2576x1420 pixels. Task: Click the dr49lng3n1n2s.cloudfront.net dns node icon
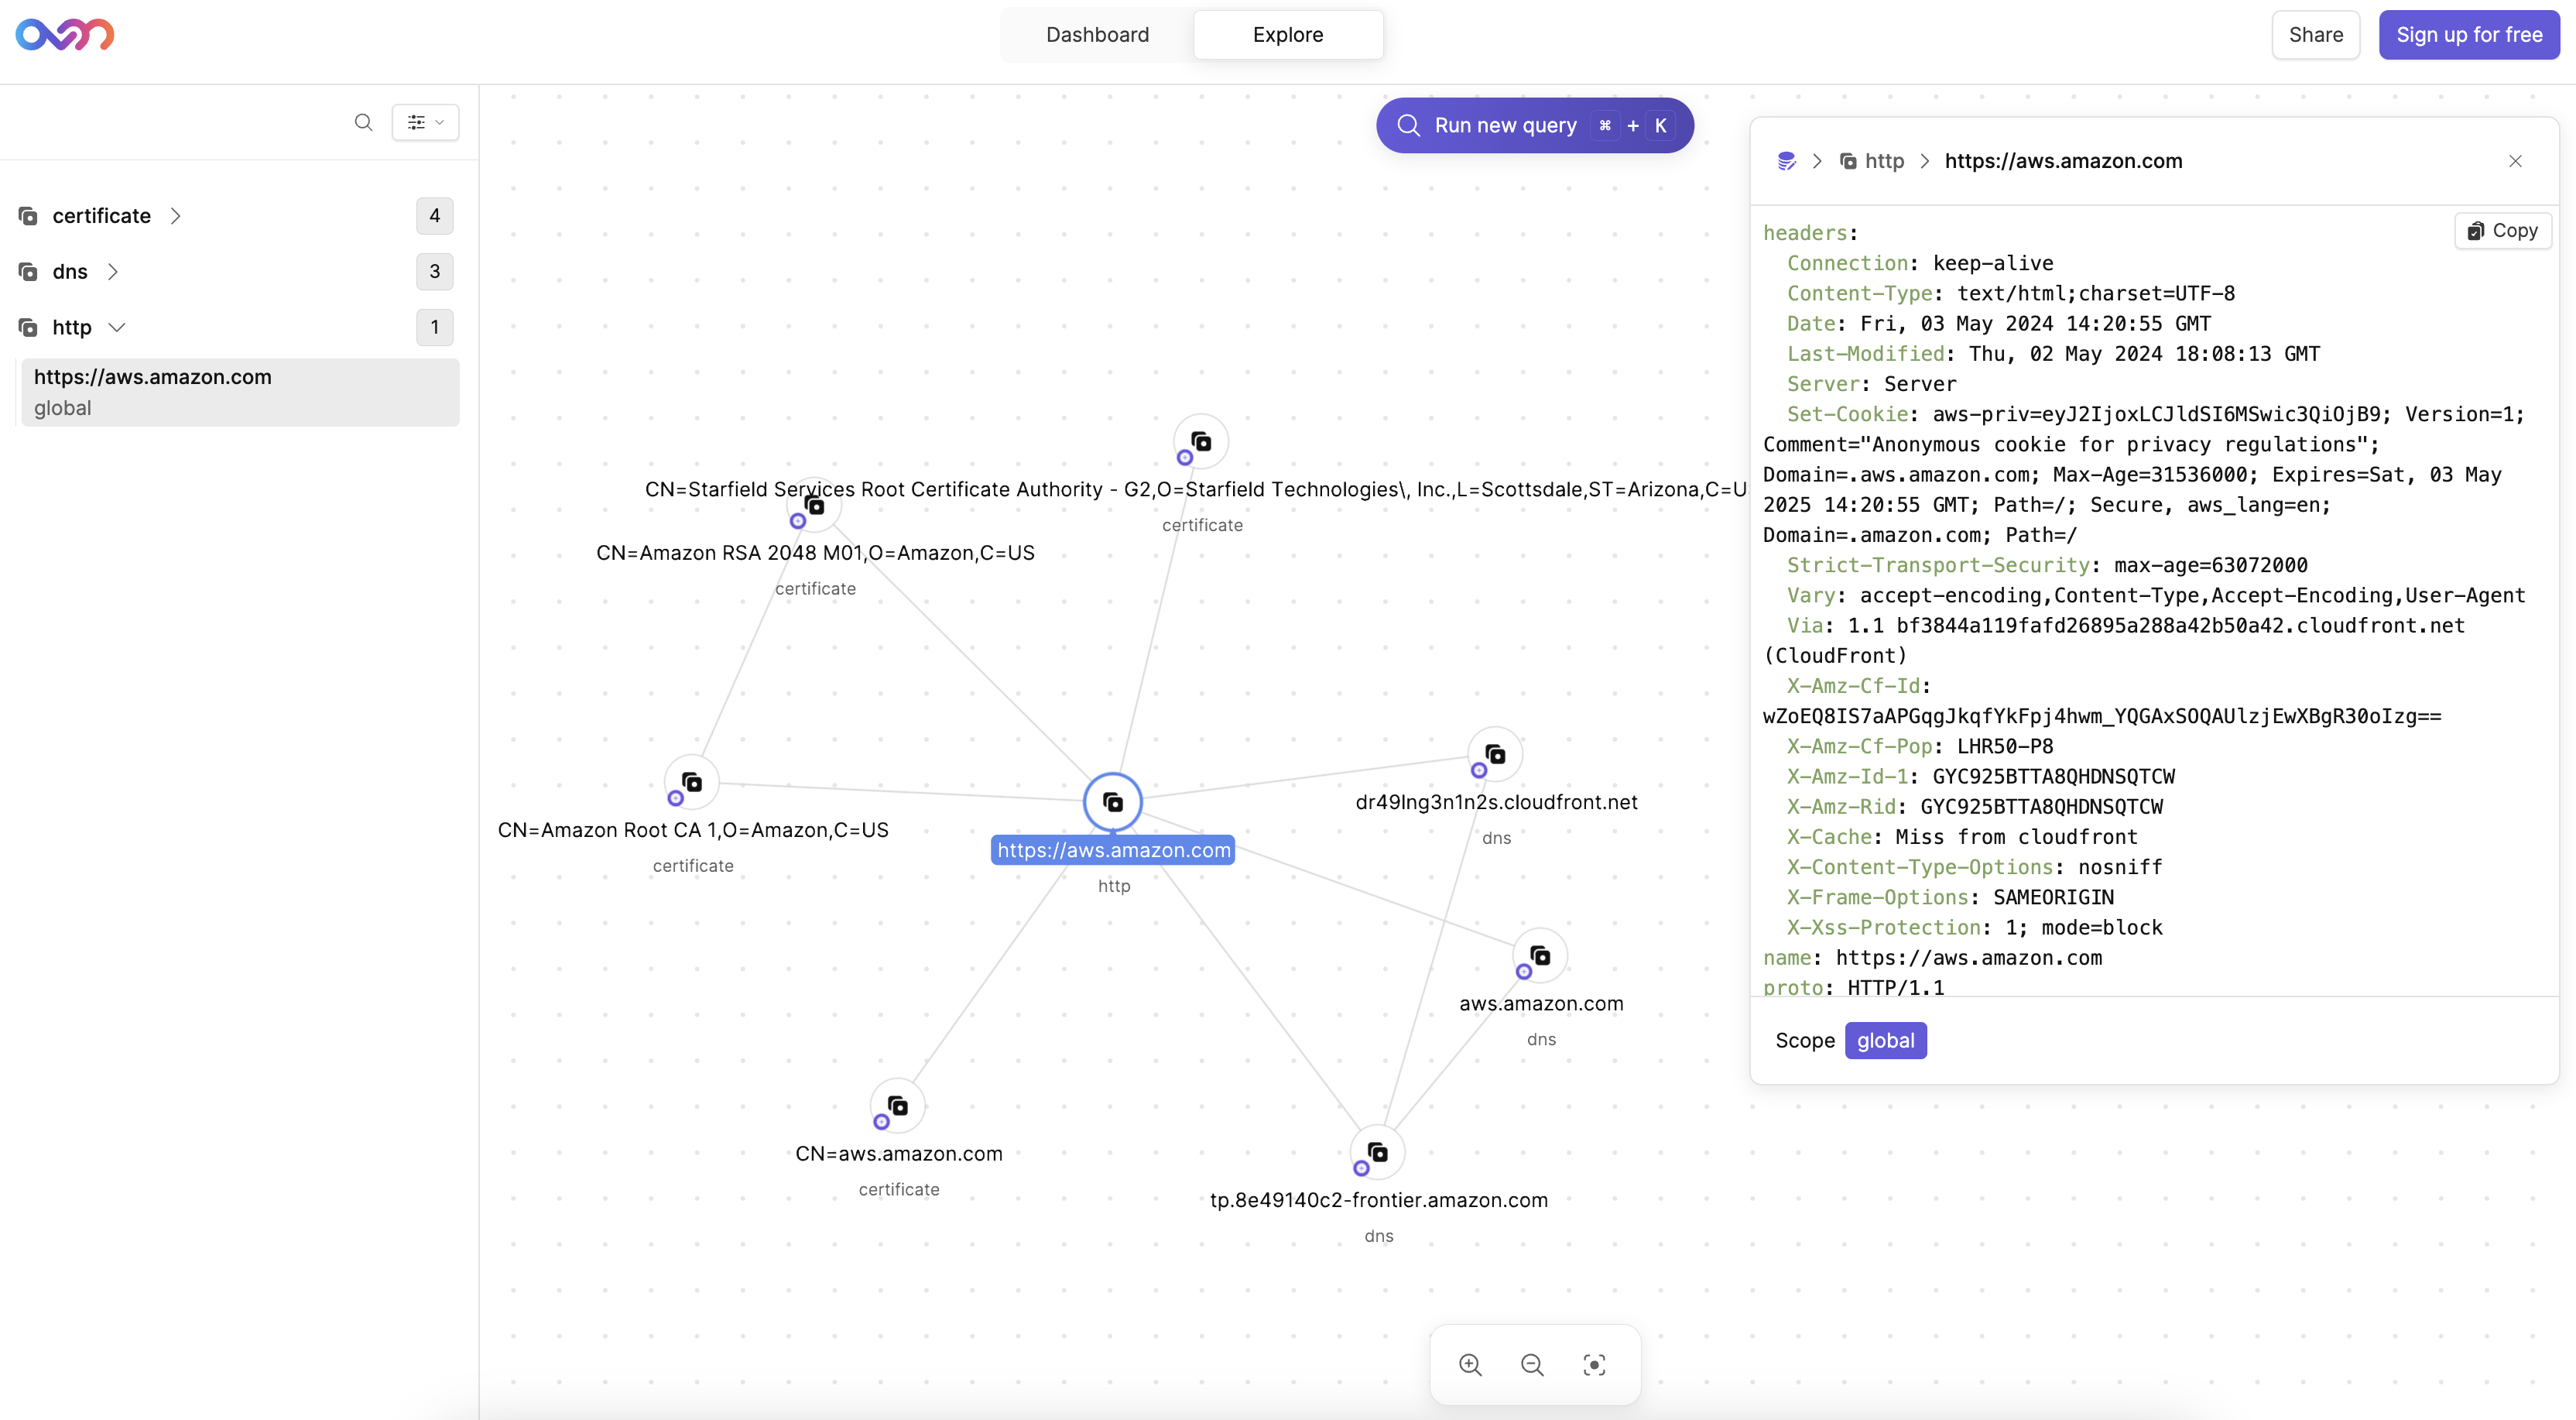point(1495,754)
